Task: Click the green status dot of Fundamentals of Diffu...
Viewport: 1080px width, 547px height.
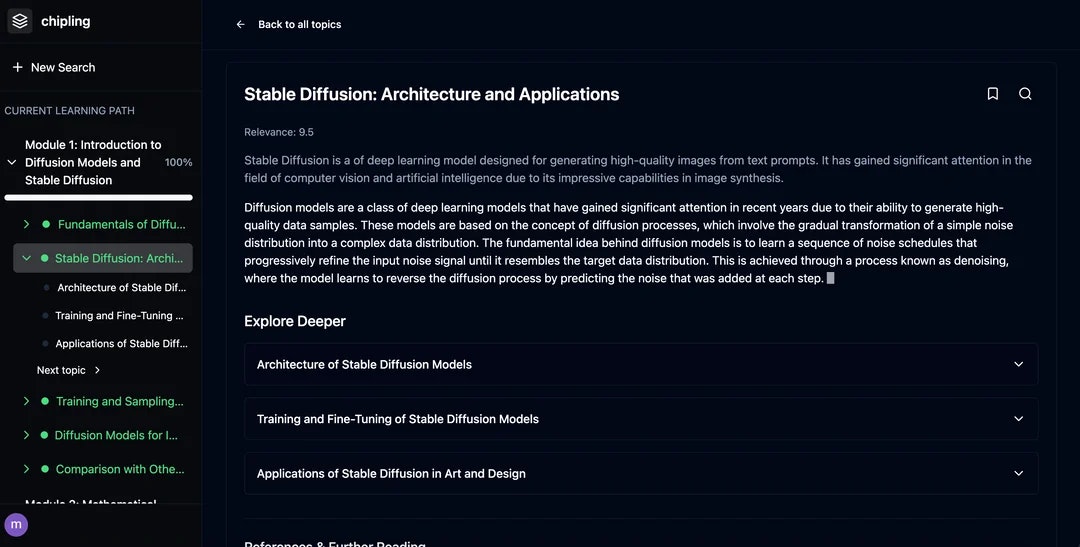Action: [46, 224]
